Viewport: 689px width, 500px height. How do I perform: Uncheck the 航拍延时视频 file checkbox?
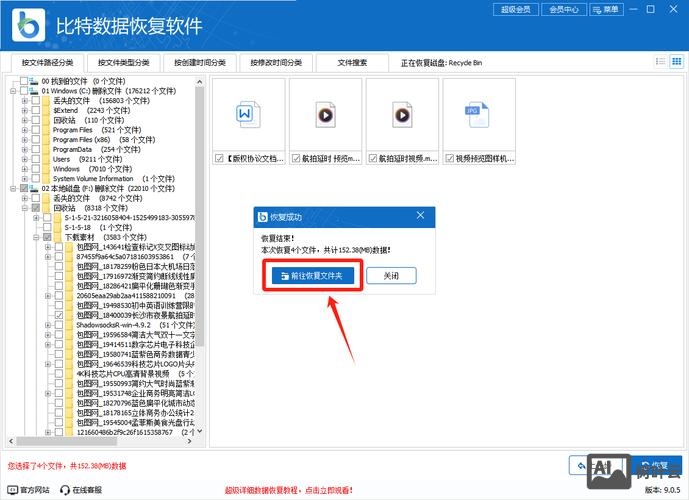(373, 158)
